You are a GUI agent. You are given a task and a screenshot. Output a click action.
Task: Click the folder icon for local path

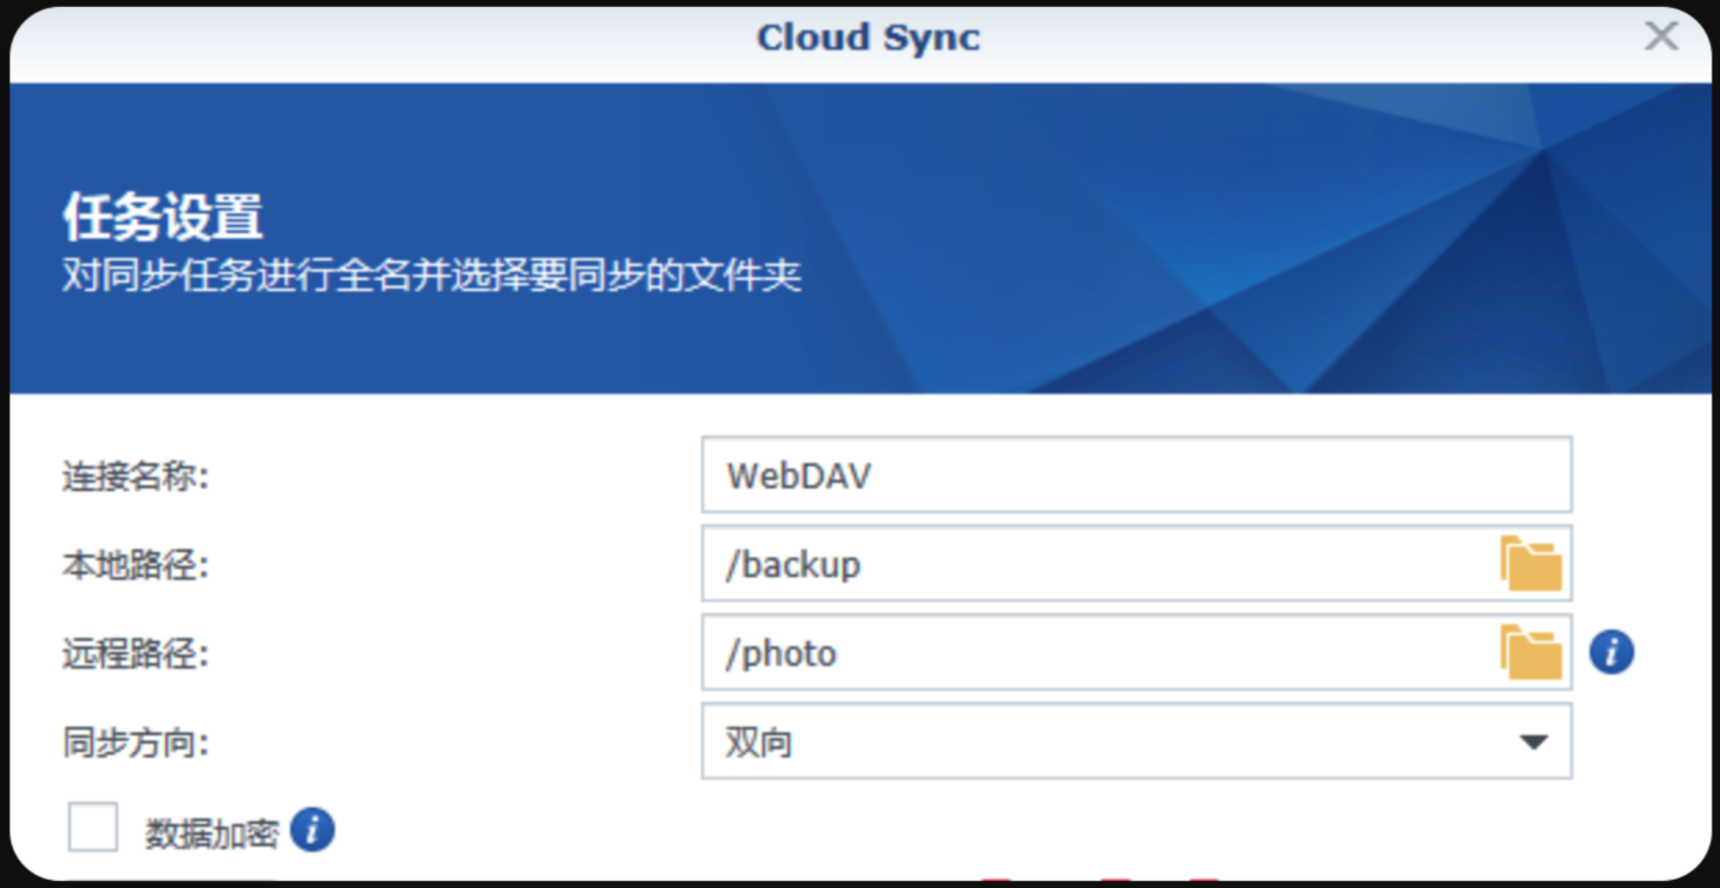(x=1530, y=564)
